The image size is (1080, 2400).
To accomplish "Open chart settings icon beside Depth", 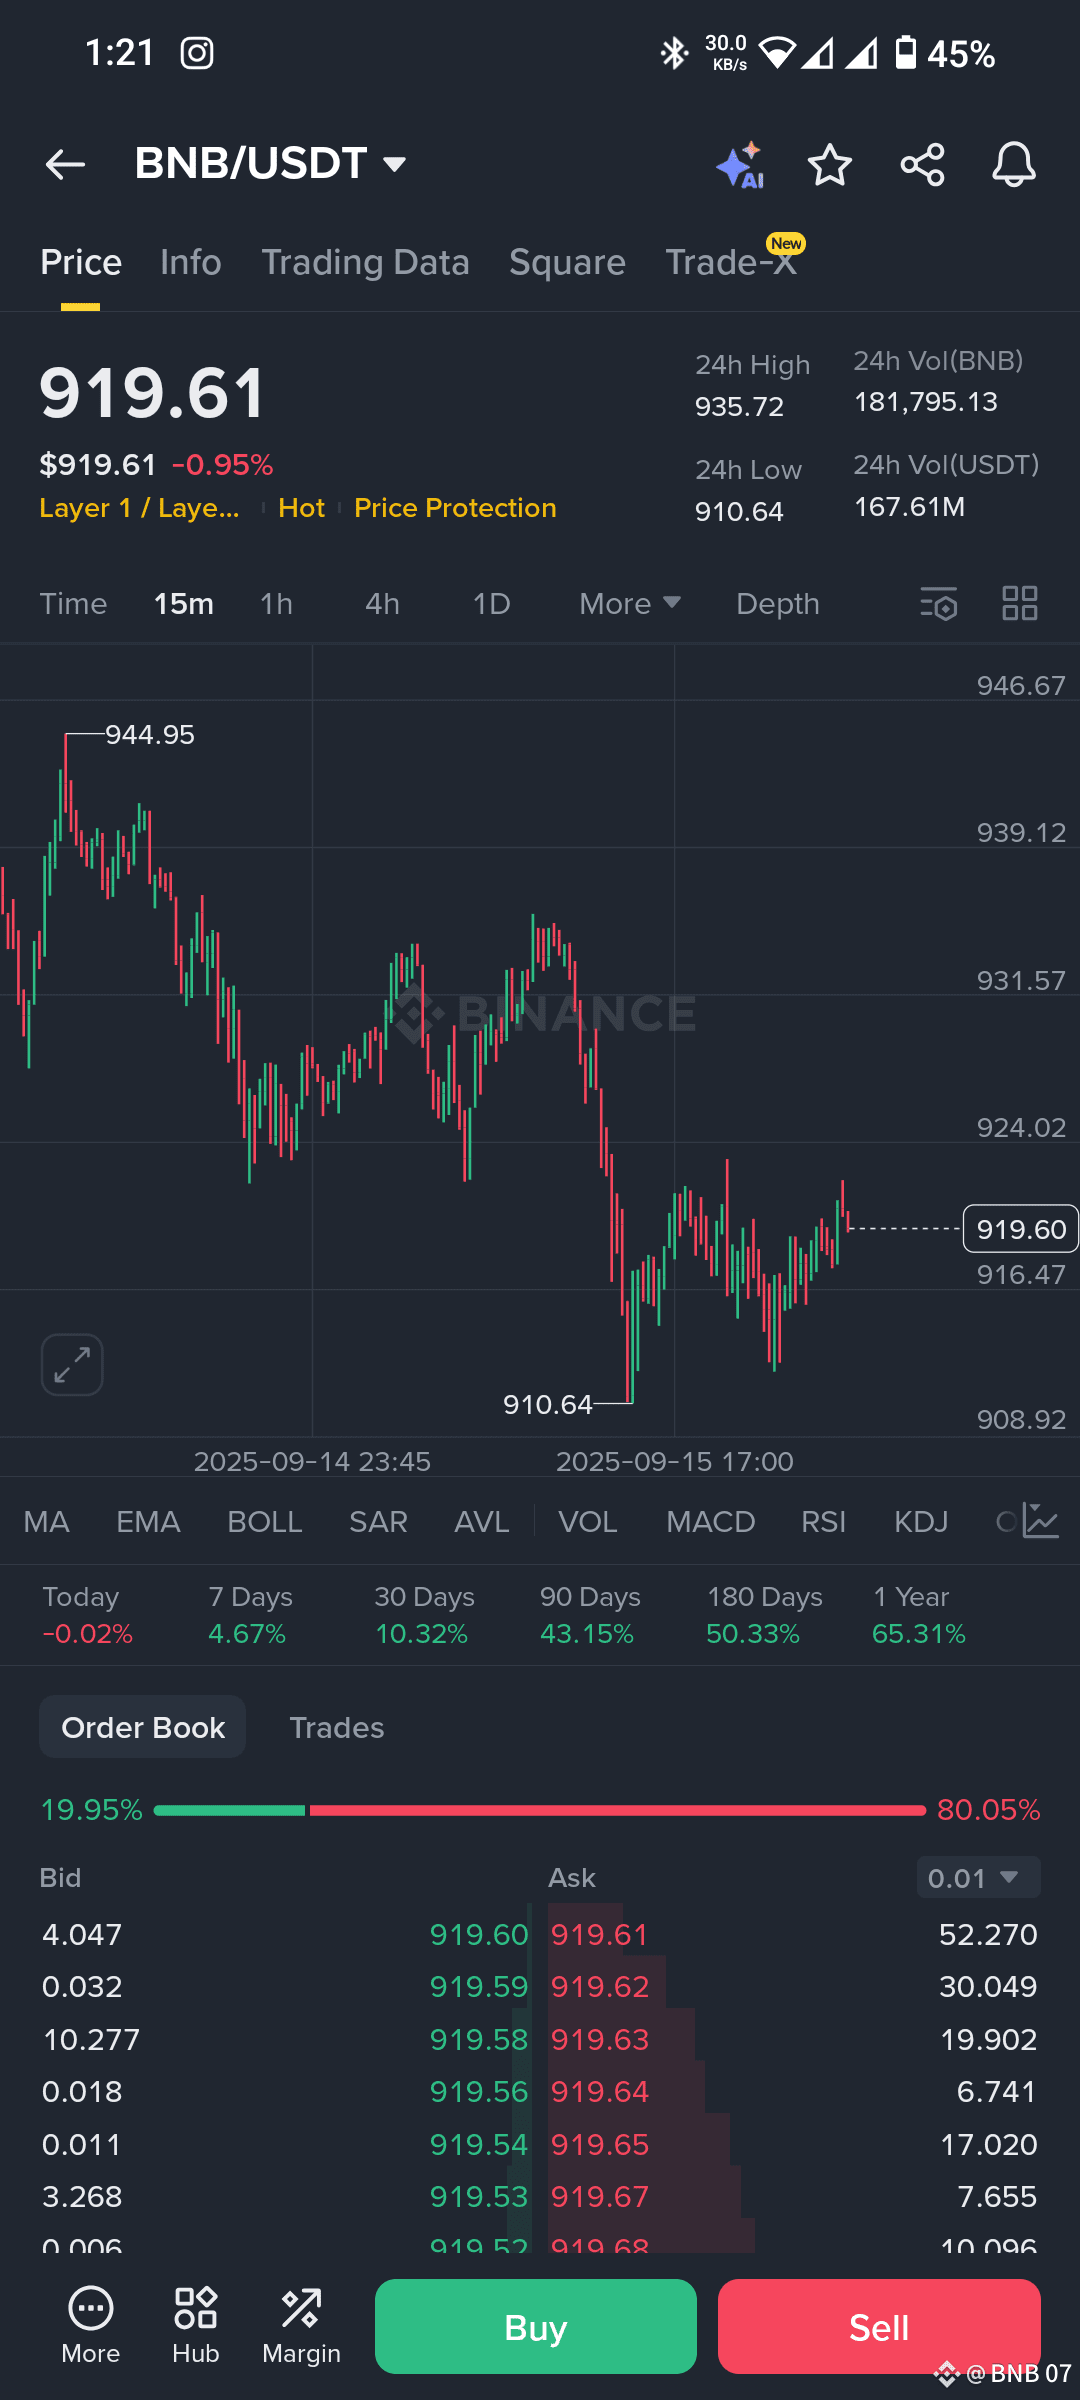I will pos(938,604).
